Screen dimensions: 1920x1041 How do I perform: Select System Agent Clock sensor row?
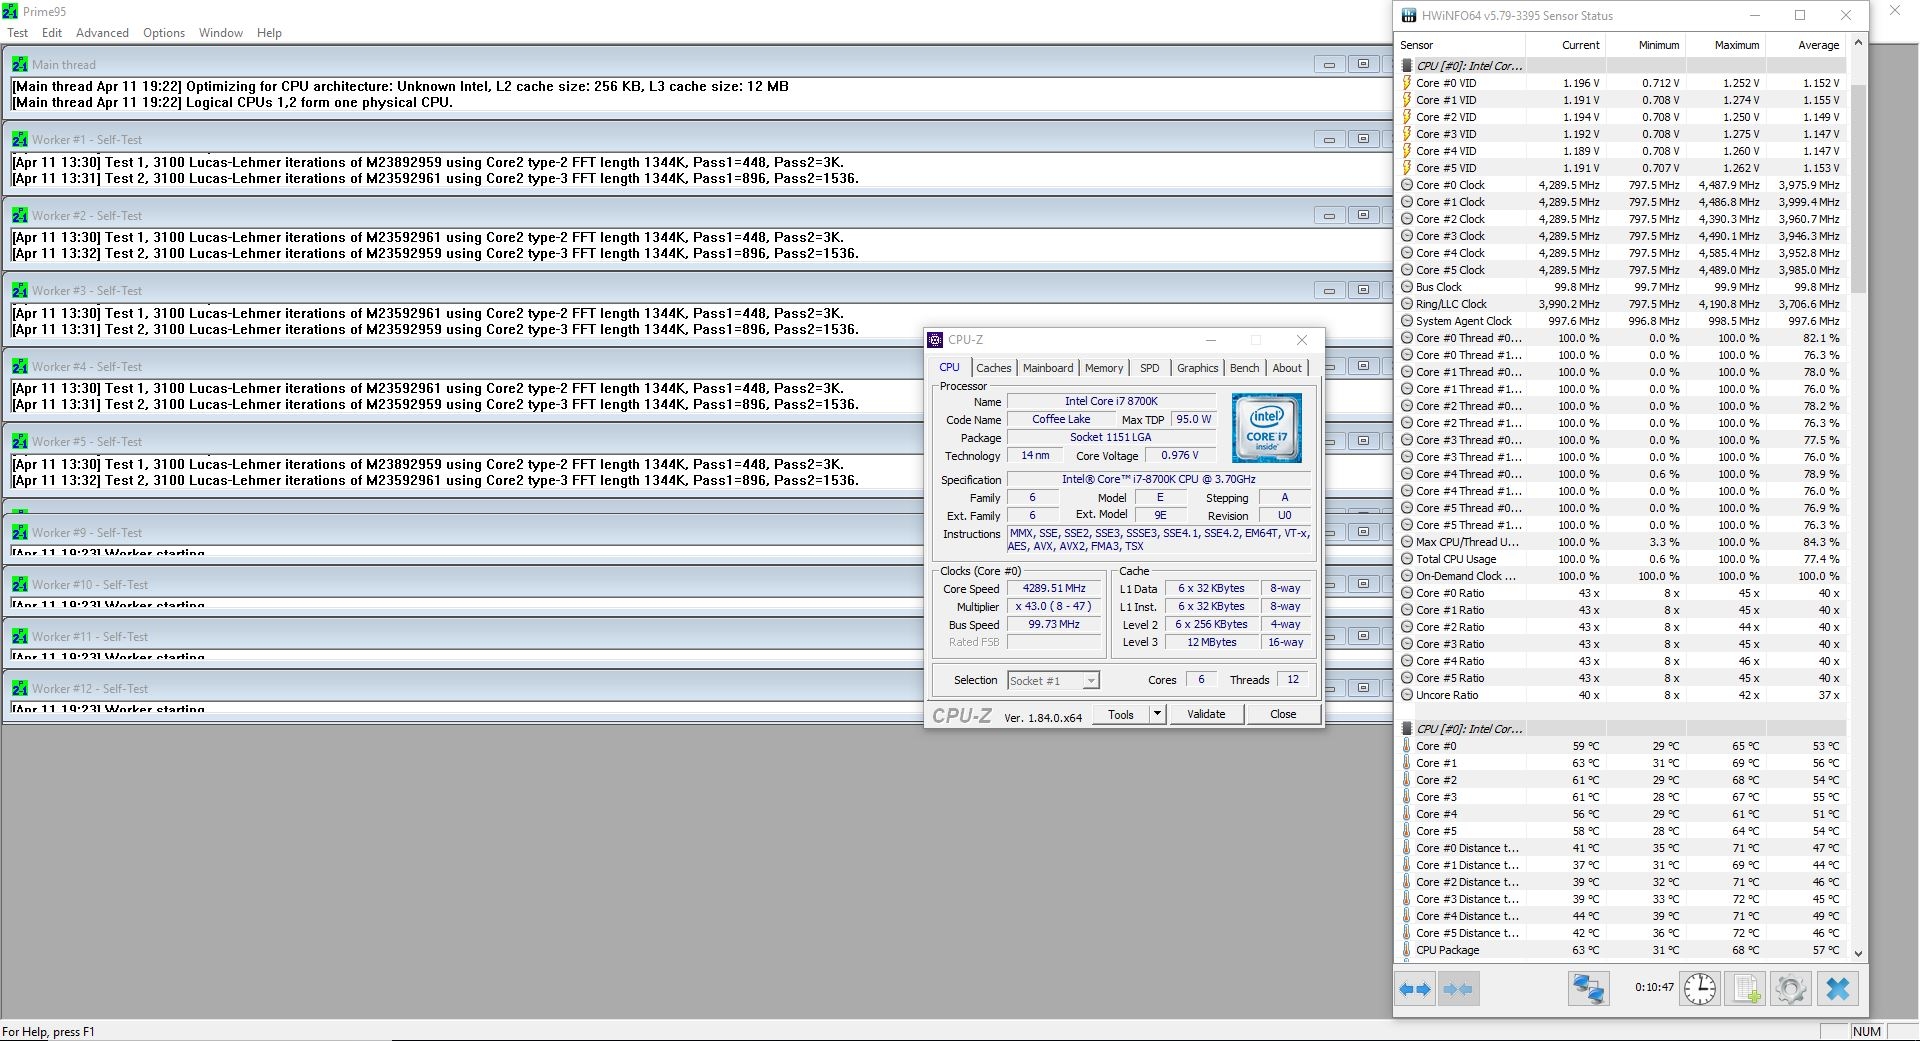click(x=1621, y=321)
